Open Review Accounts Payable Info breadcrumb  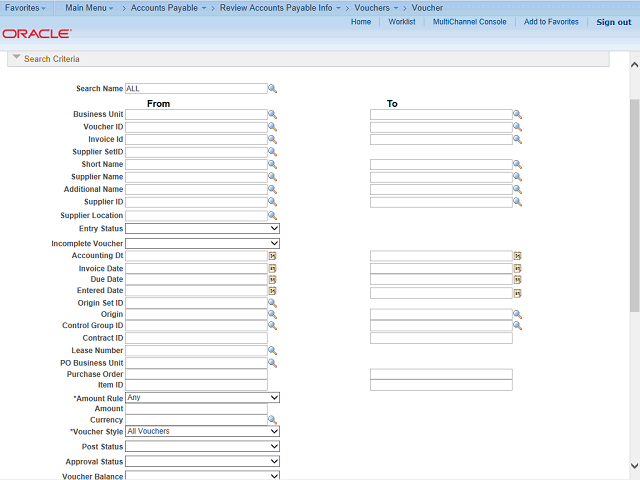[280, 8]
